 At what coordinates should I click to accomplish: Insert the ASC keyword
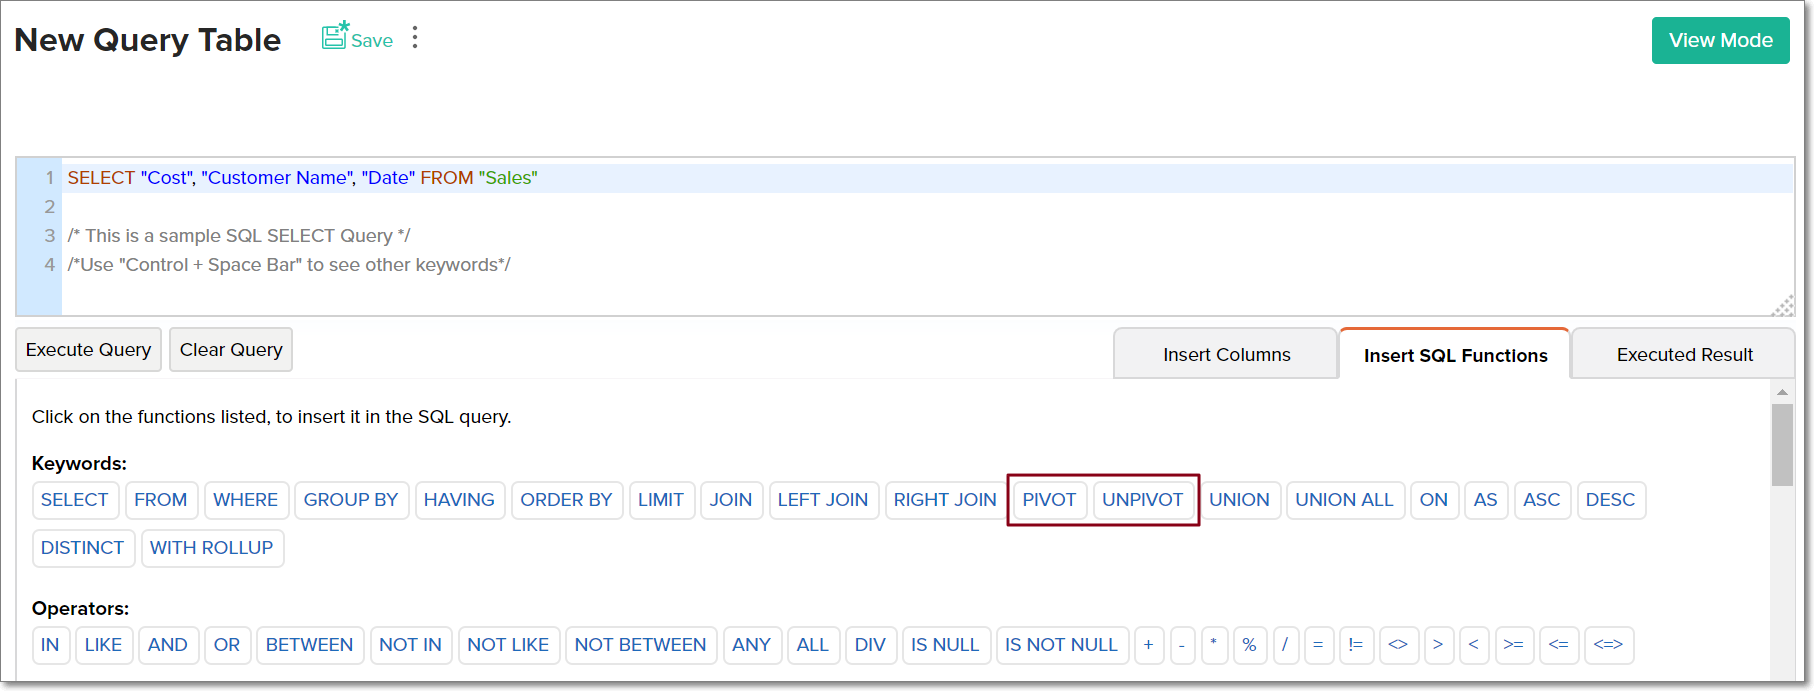coord(1542,500)
